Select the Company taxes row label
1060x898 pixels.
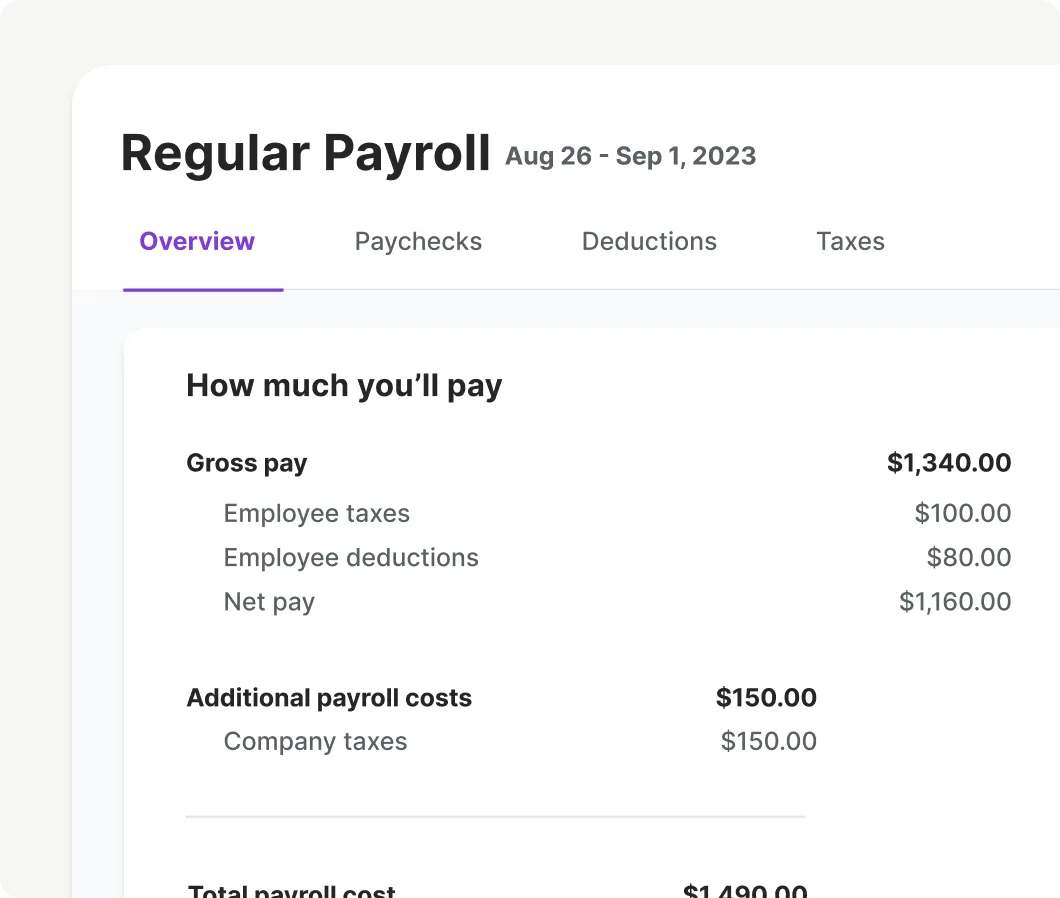tap(315, 742)
